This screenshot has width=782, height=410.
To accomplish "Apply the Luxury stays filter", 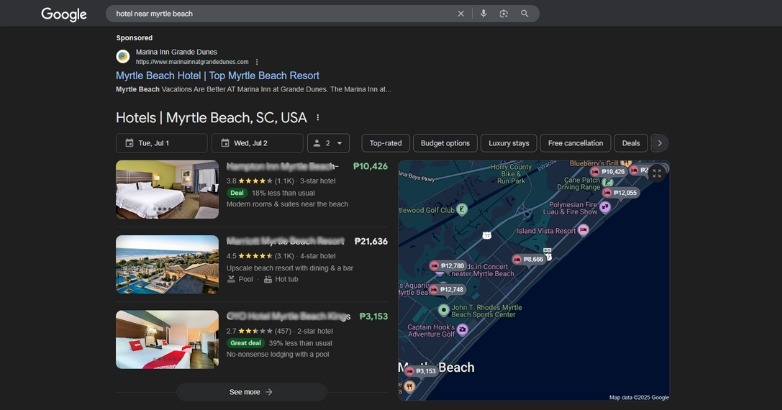I will tap(509, 143).
